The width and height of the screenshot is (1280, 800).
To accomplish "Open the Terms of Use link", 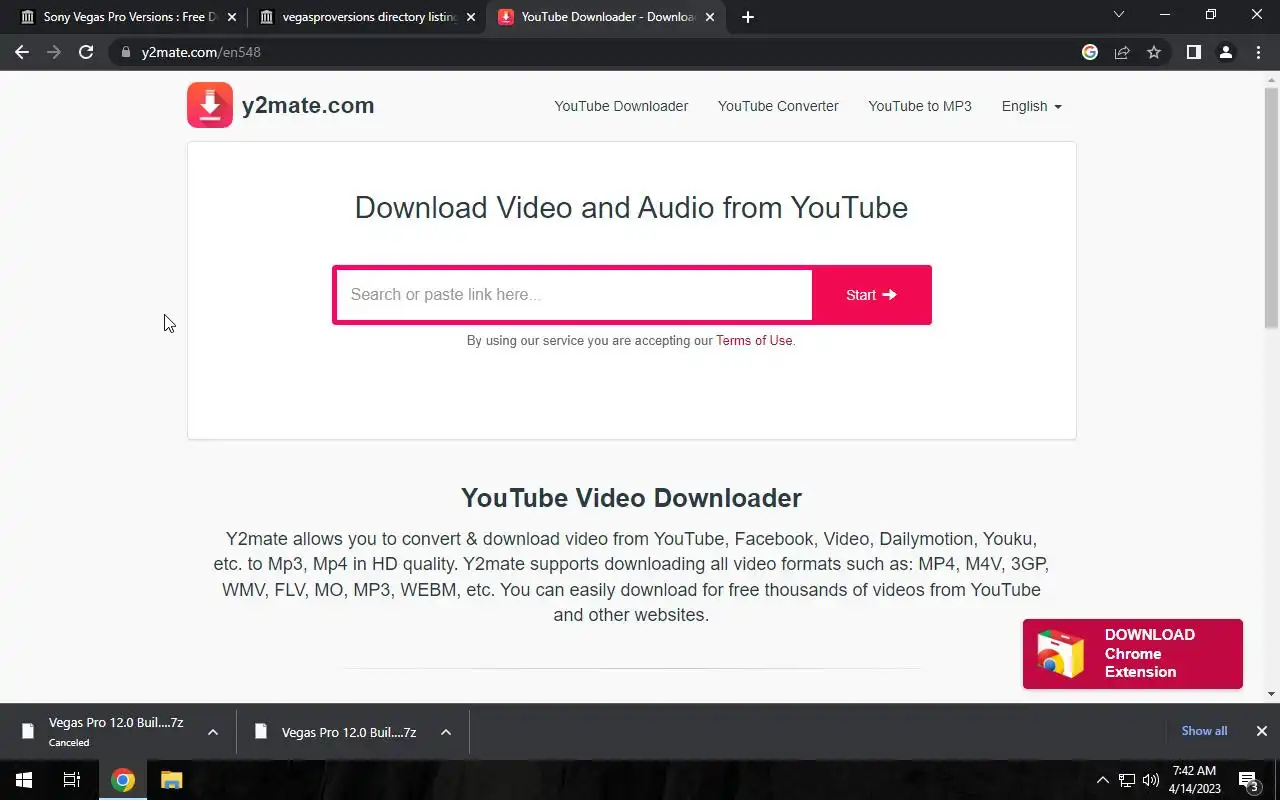I will [x=754, y=340].
